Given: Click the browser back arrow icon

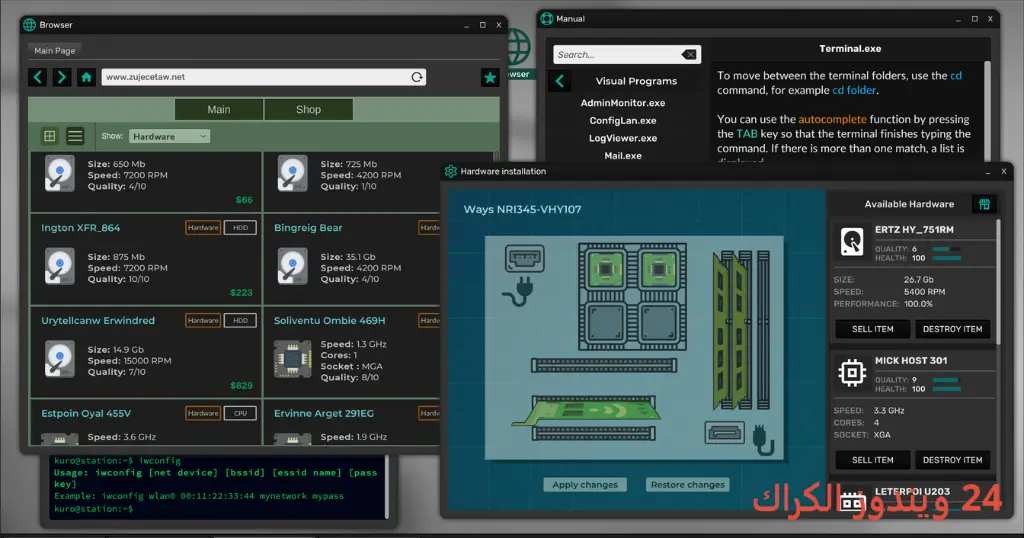Looking at the screenshot, I should (x=38, y=77).
